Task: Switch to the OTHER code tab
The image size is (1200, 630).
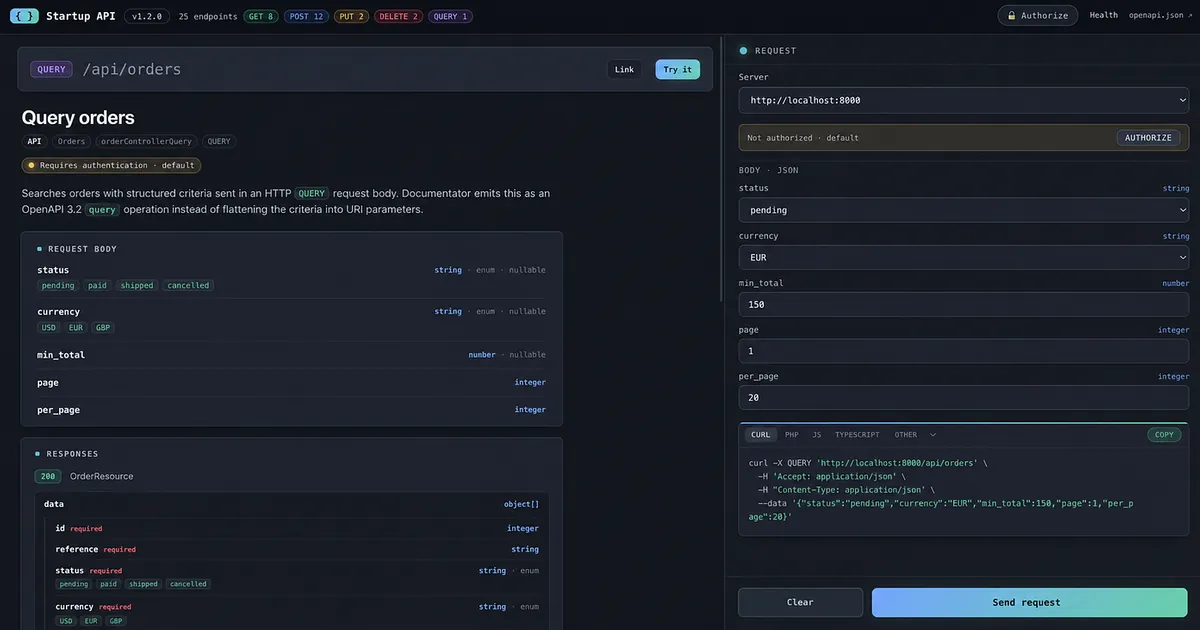Action: [x=906, y=435]
